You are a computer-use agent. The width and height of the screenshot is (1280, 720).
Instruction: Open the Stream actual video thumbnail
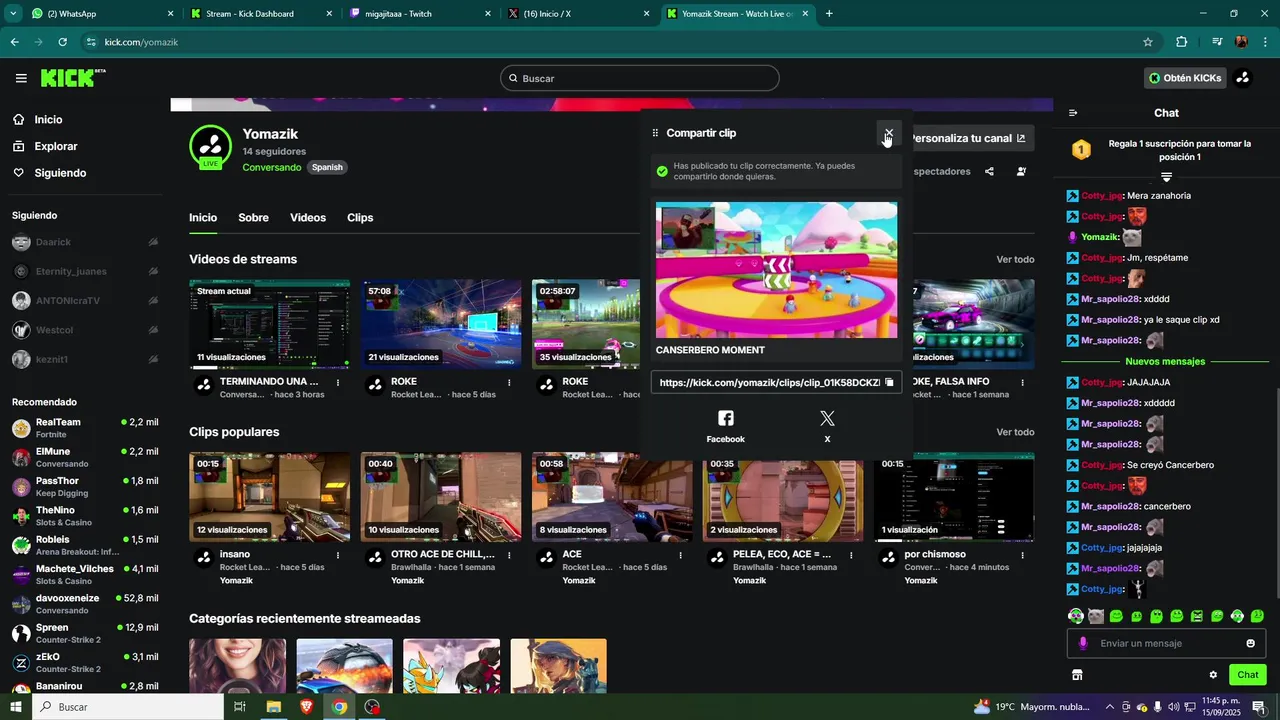269,324
